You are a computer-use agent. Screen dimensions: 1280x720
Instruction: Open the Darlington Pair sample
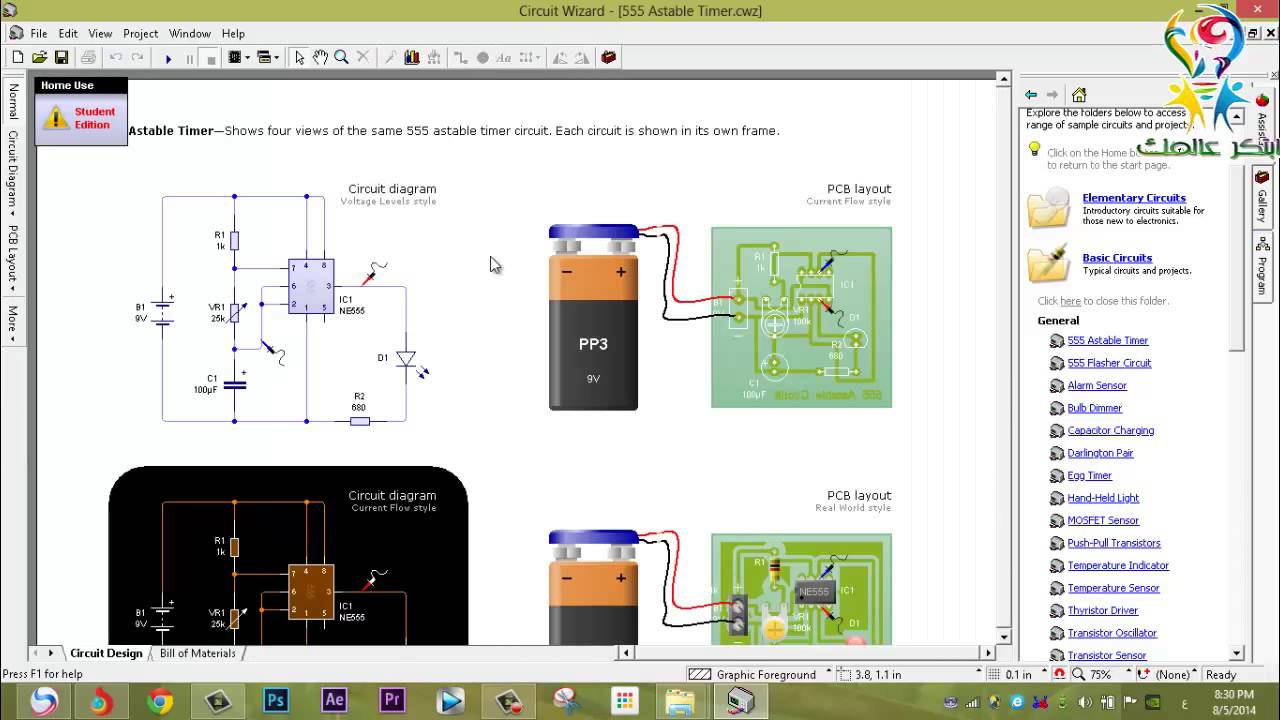click(x=1100, y=453)
